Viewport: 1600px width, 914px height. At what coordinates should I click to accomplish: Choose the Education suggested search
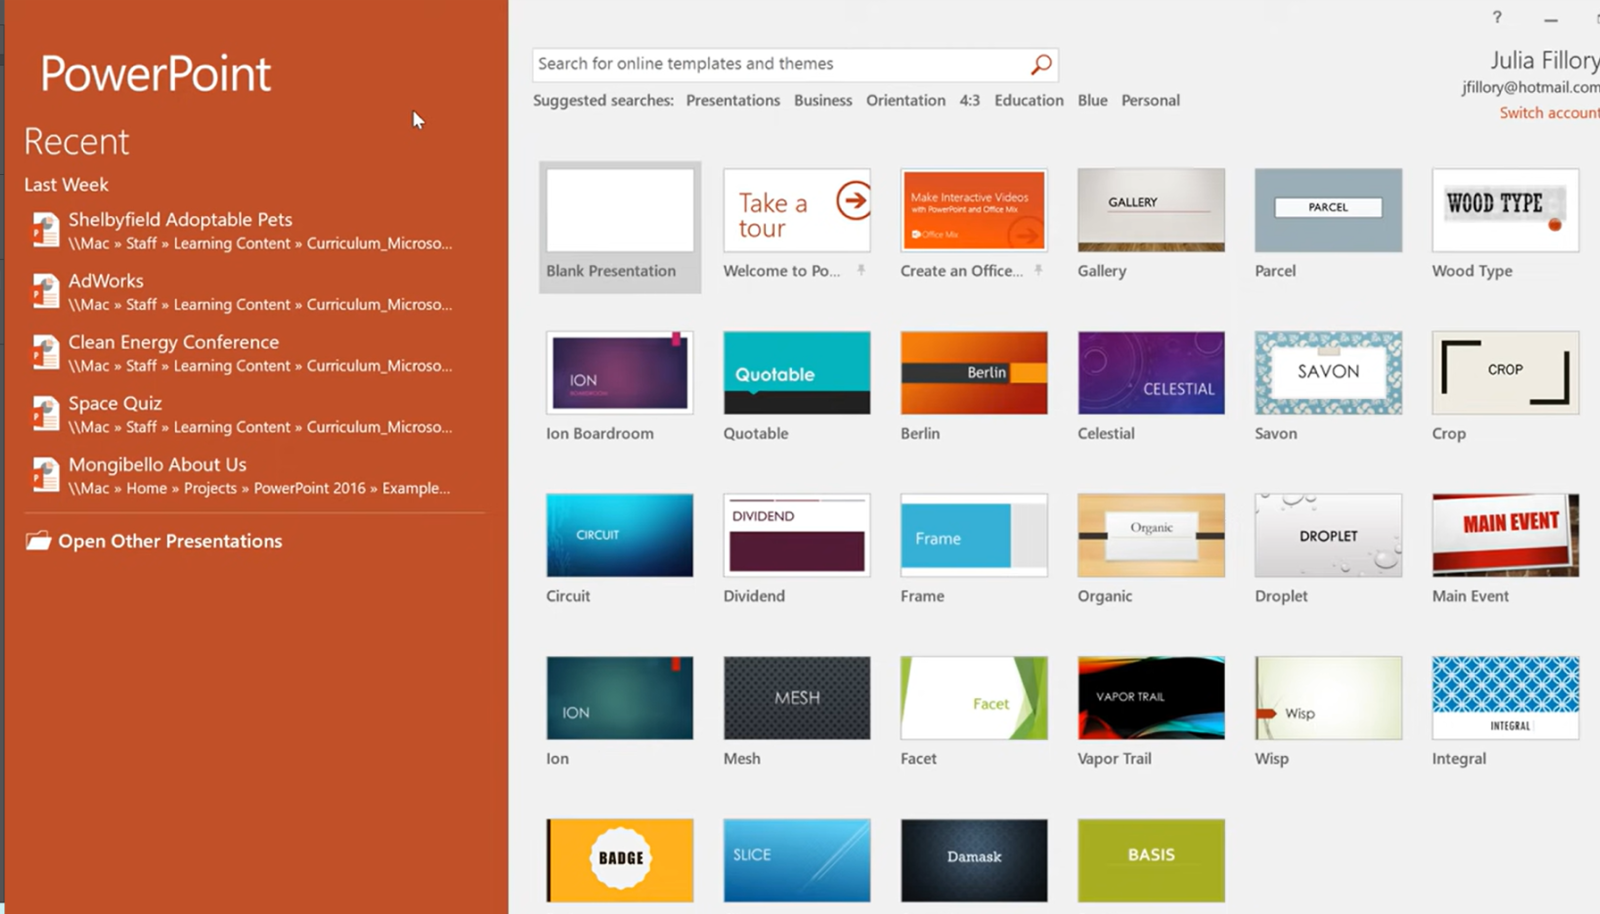[x=1028, y=100]
